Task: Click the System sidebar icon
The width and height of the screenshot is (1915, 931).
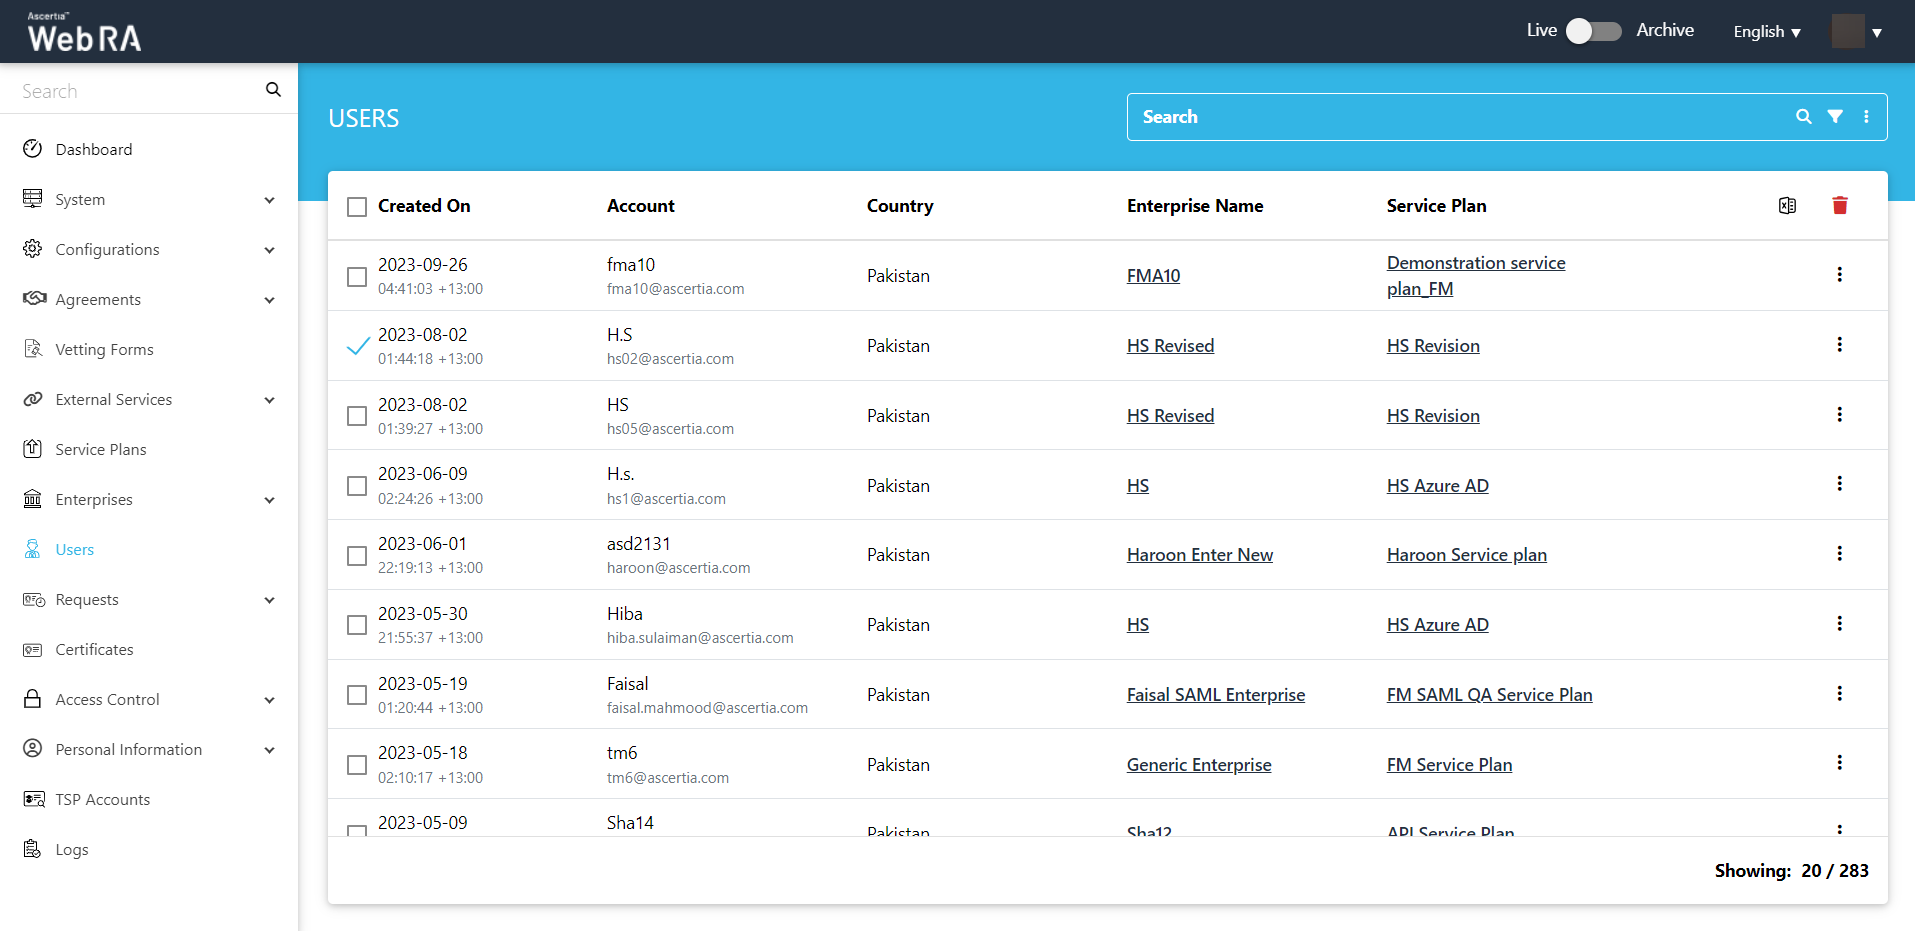Action: click(x=33, y=199)
